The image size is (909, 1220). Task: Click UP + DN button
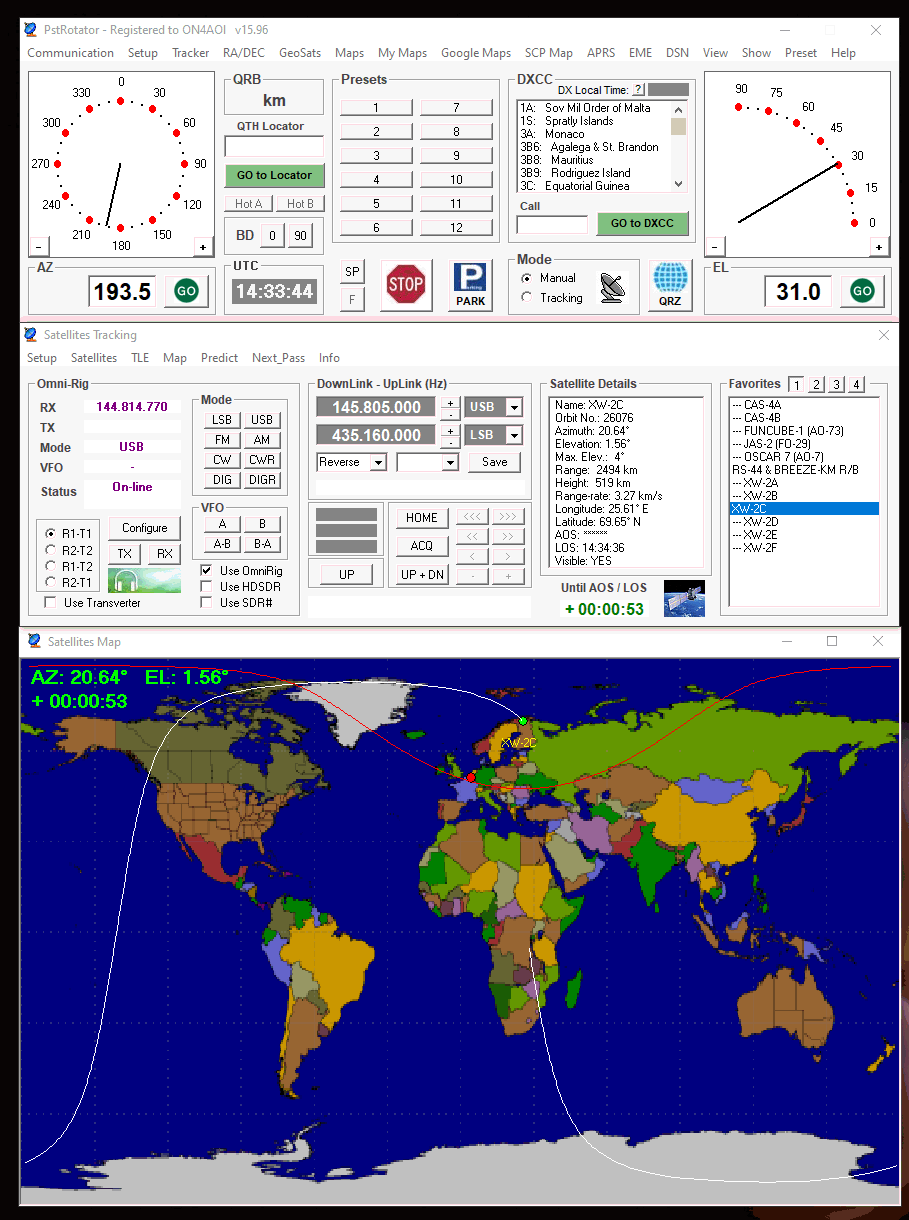point(421,575)
